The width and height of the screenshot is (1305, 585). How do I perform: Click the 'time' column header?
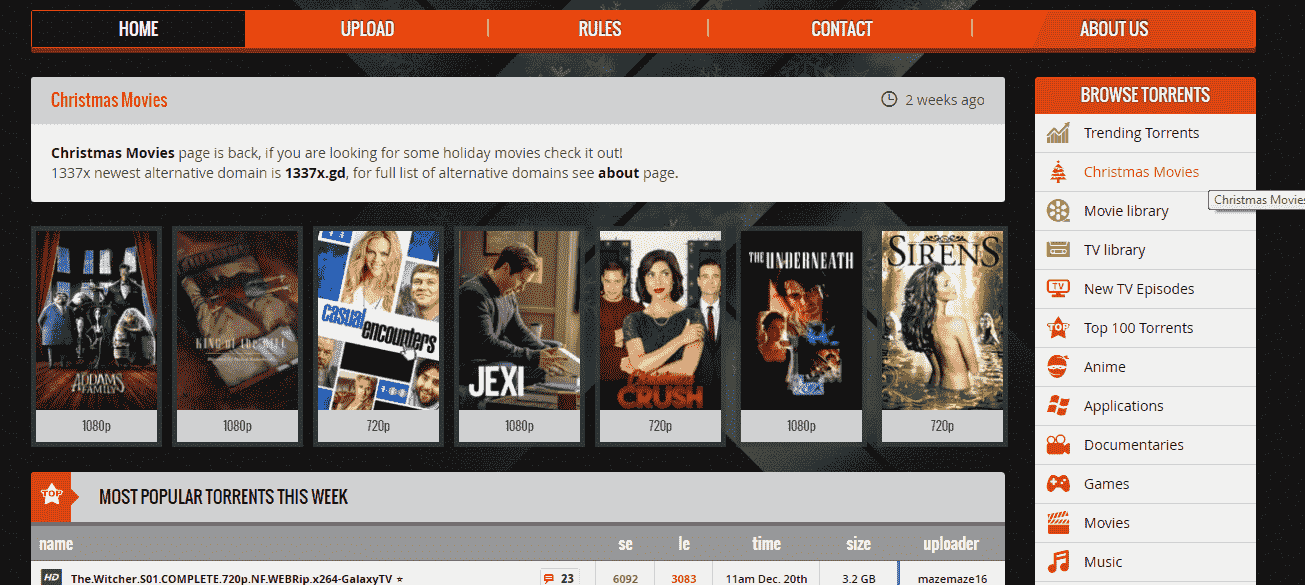[766, 544]
